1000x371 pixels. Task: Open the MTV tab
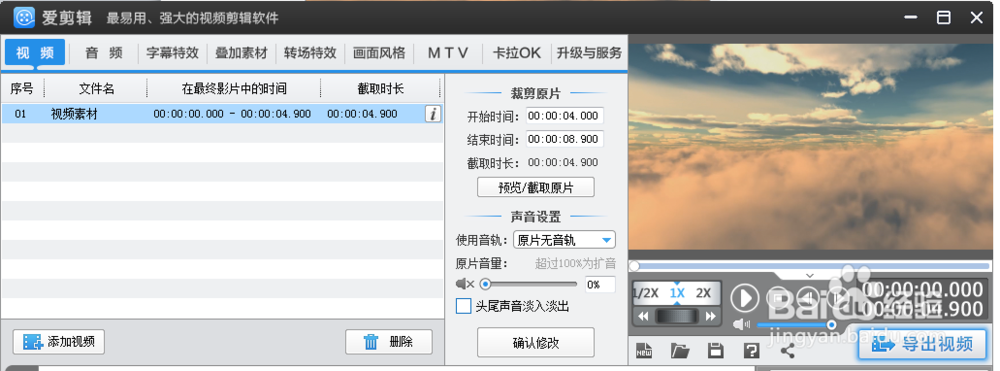[448, 53]
